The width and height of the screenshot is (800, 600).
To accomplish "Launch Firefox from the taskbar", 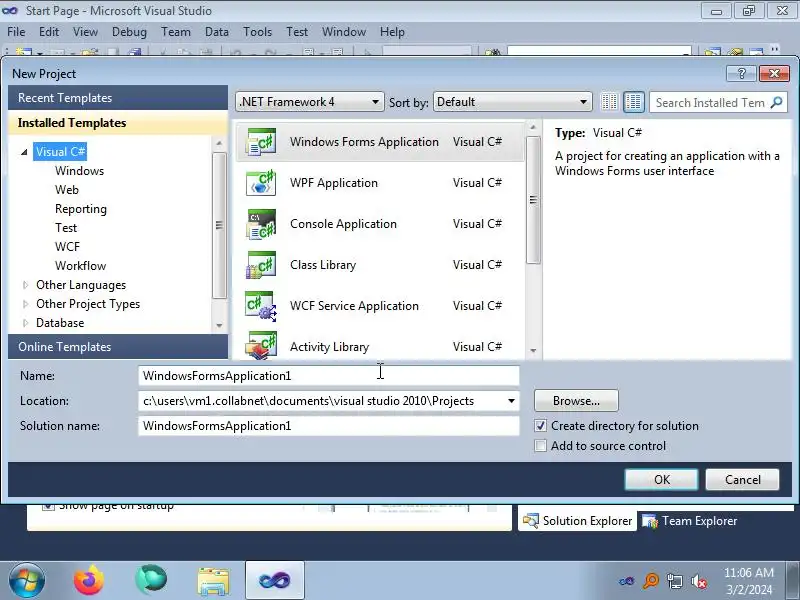I will pyautogui.click(x=89, y=580).
